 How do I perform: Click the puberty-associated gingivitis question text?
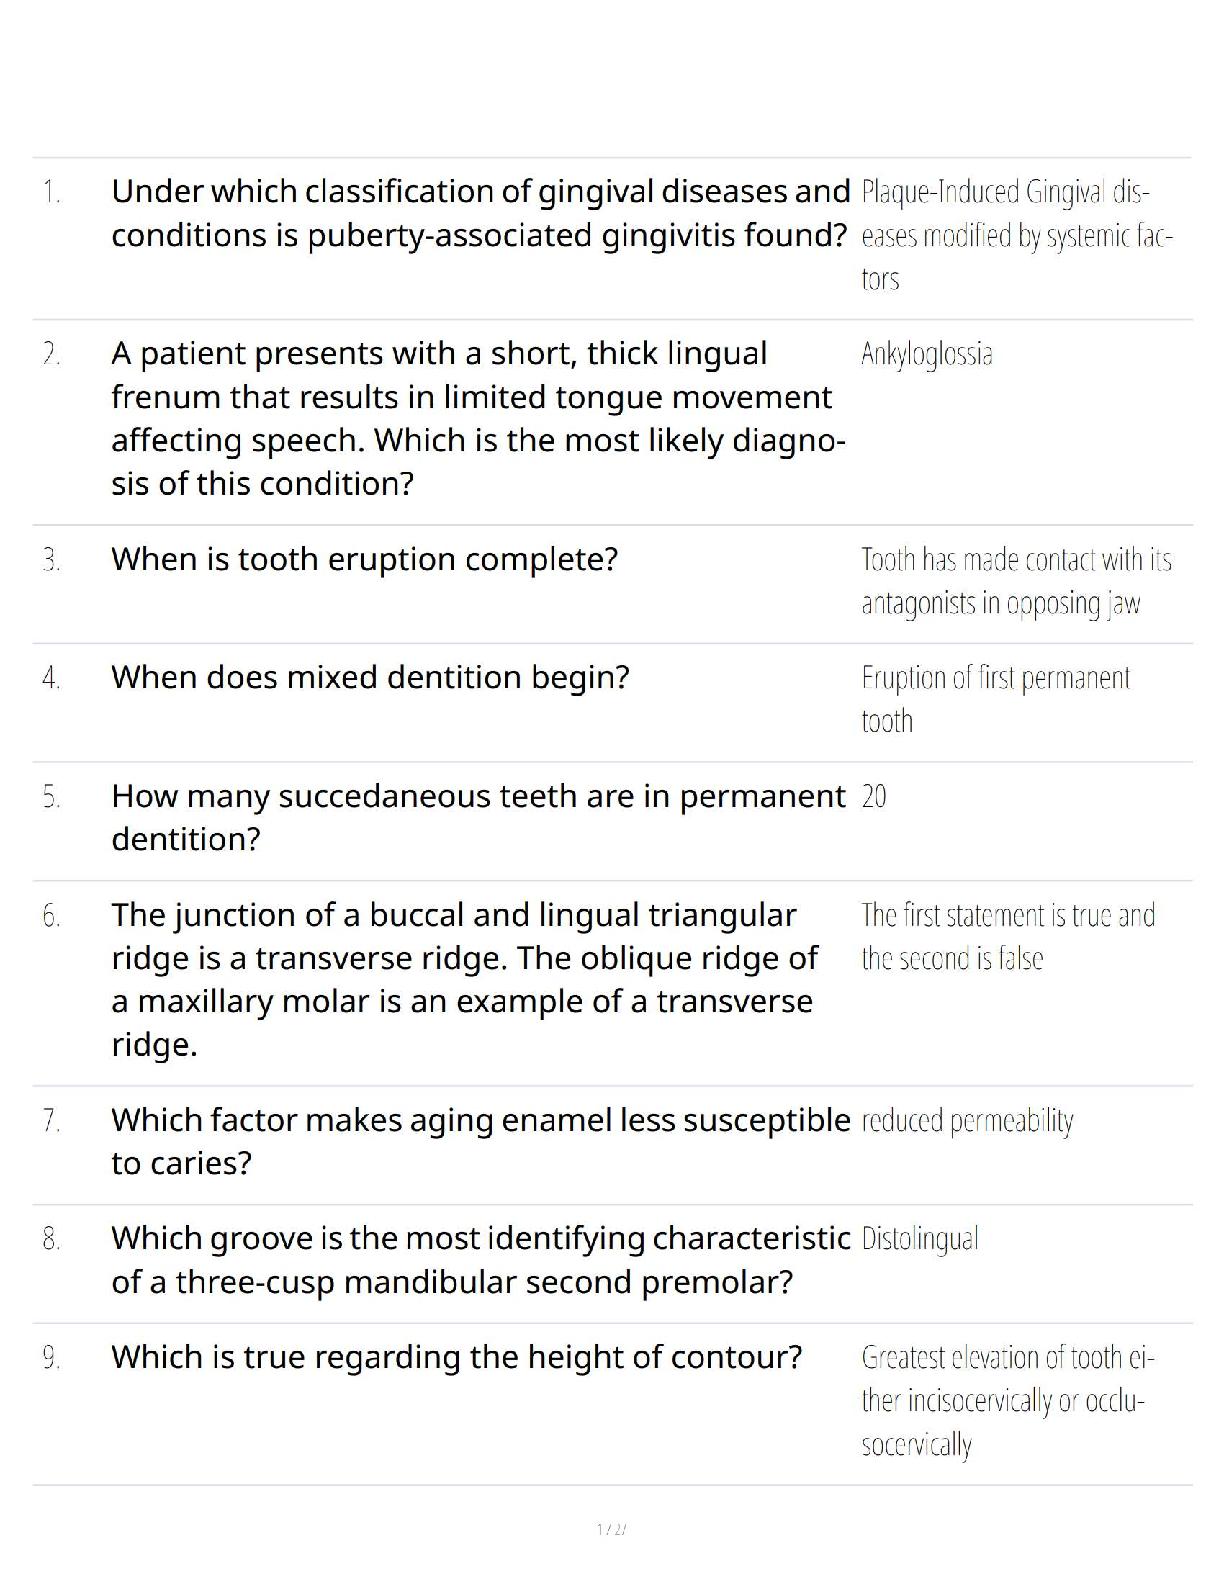(x=479, y=213)
